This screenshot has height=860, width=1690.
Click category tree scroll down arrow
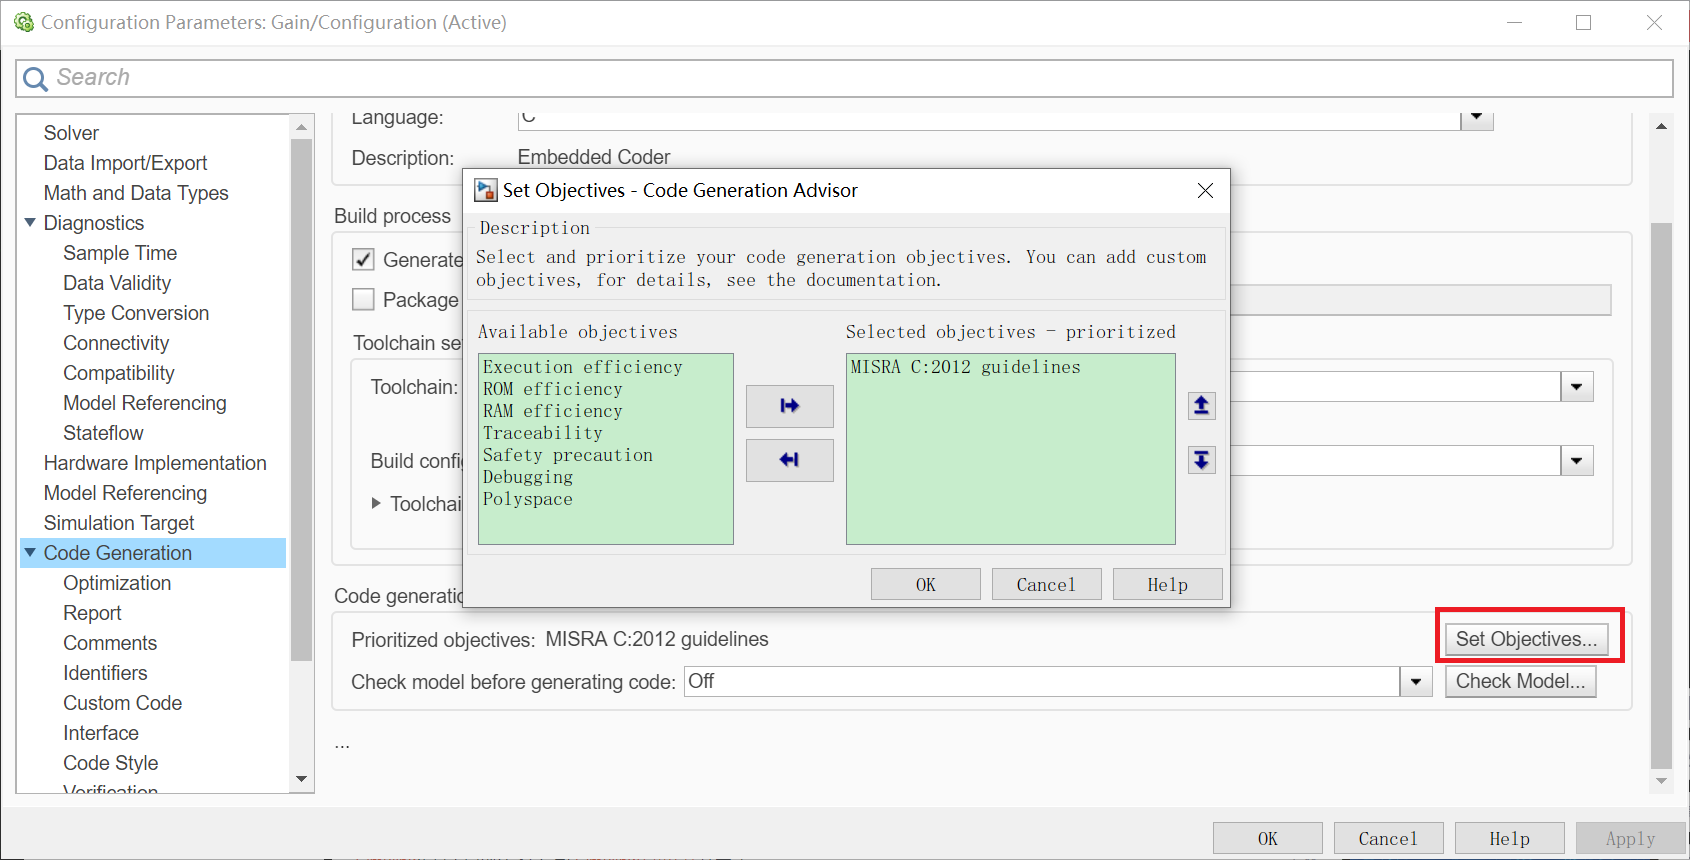[301, 779]
